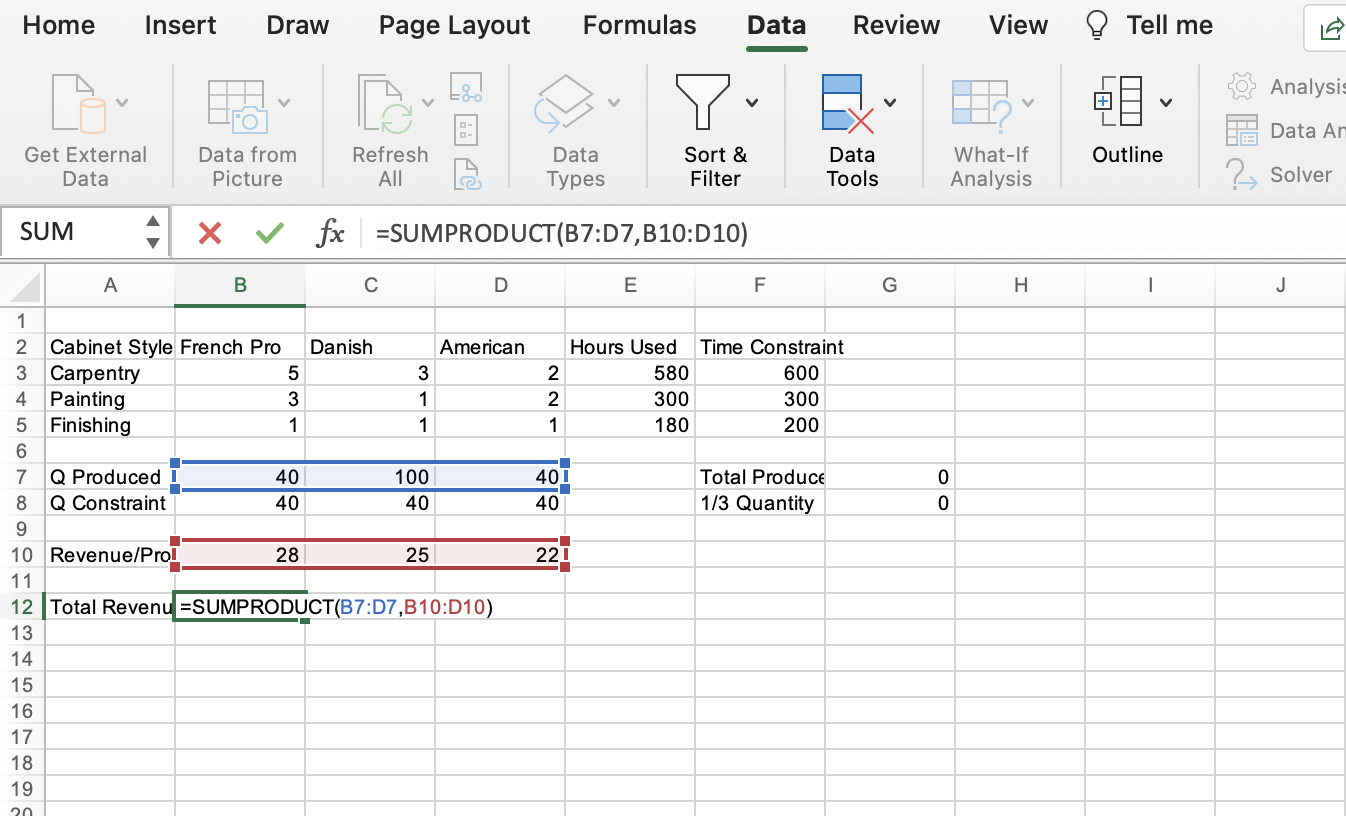Click the Share icon at top right
The height and width of the screenshot is (816, 1346).
(1330, 30)
